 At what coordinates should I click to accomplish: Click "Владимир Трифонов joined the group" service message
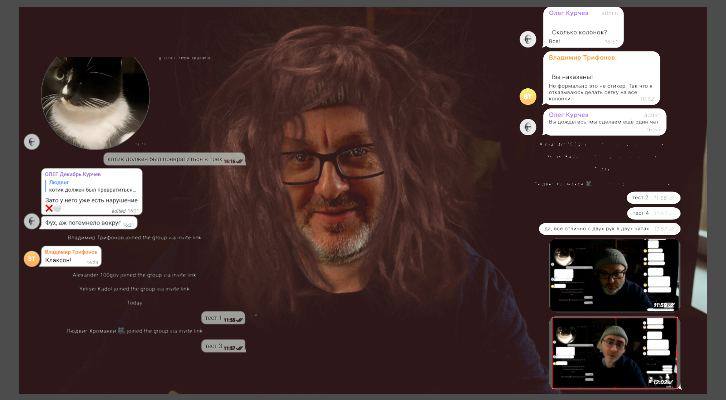pos(134,238)
